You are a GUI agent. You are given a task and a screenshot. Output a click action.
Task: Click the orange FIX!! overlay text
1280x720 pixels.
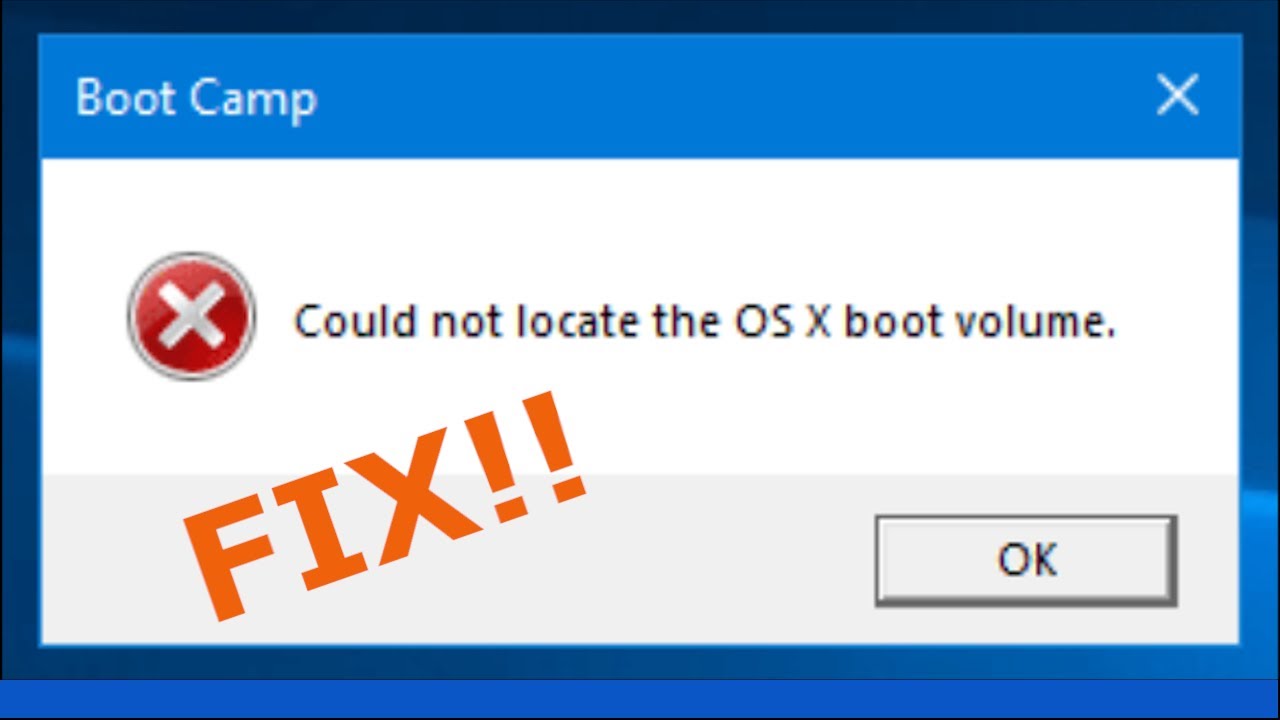385,503
